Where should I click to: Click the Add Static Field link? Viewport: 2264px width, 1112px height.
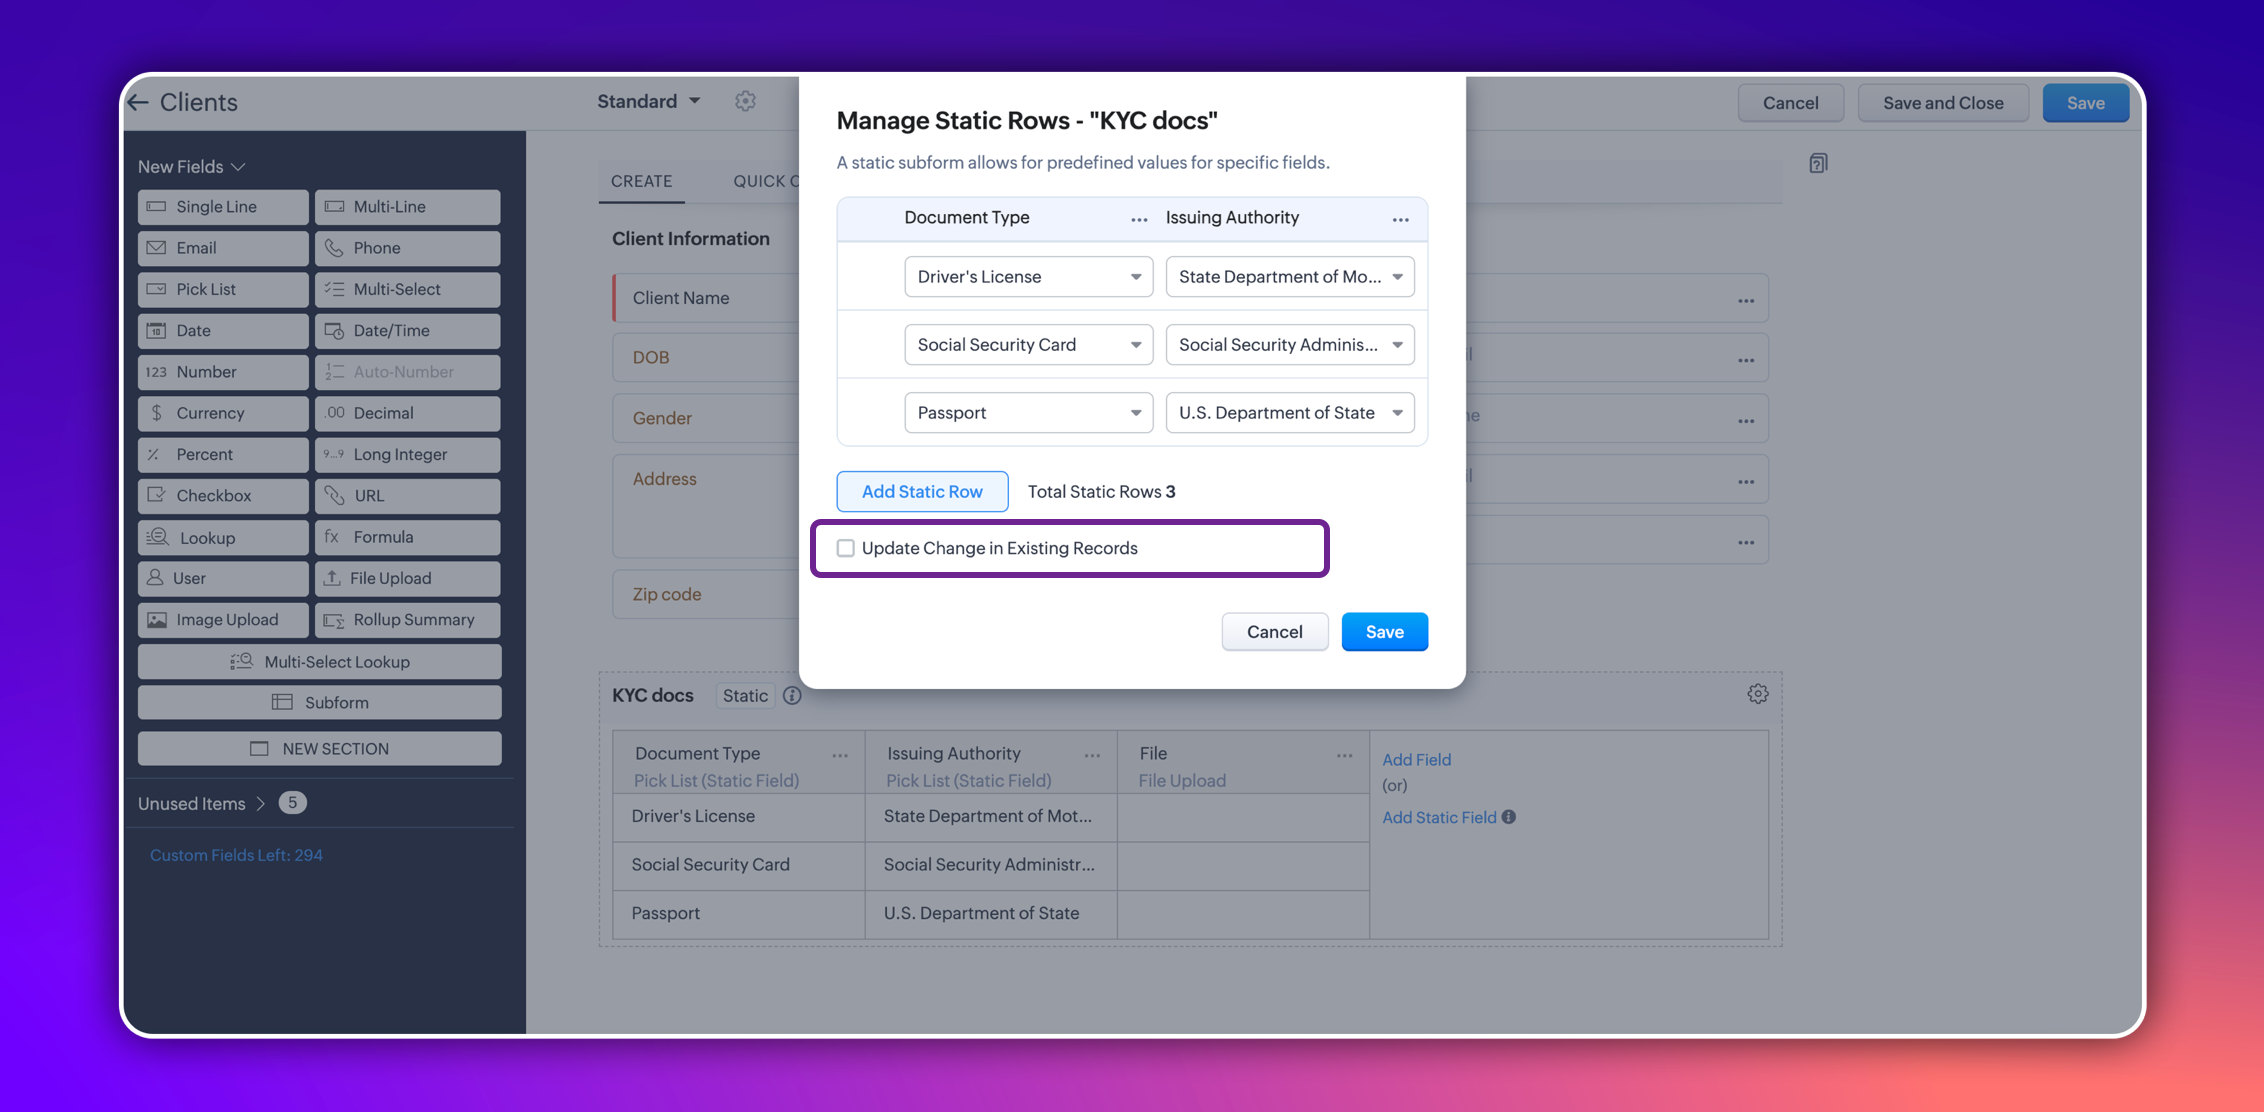[x=1438, y=817]
